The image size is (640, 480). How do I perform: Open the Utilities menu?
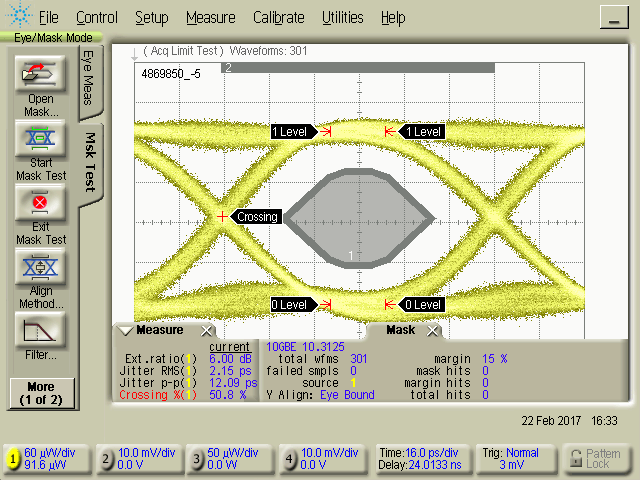[x=343, y=18]
